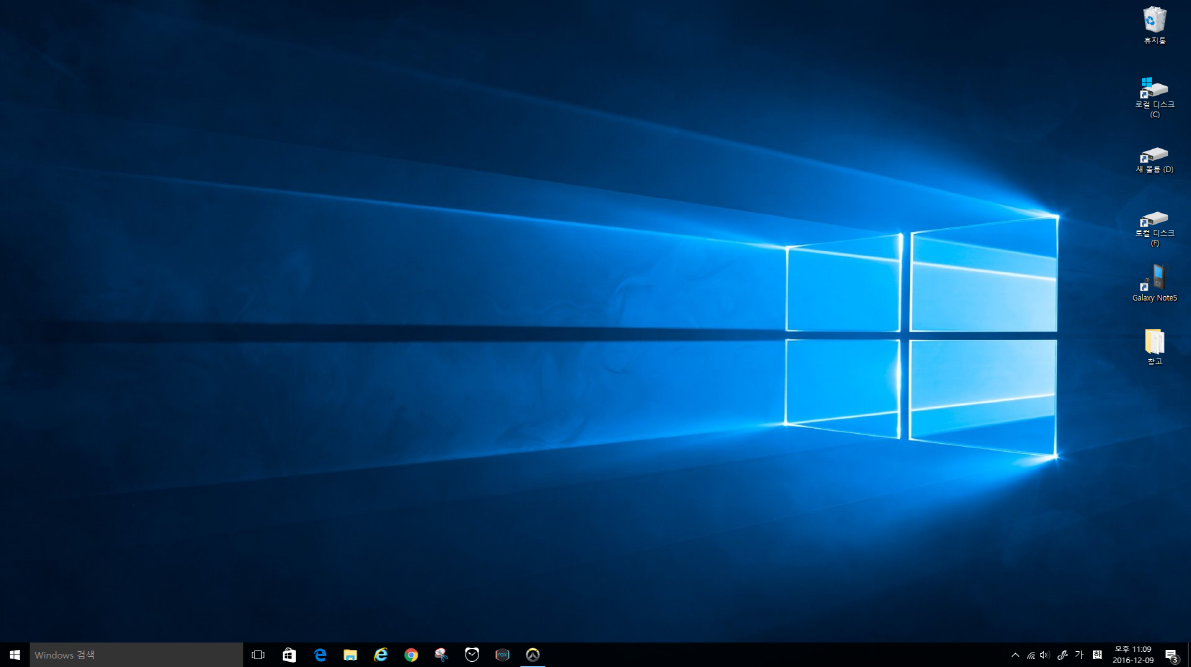Launch Google Chrome from the taskbar
The width and height of the screenshot is (1191, 667).
click(411, 655)
